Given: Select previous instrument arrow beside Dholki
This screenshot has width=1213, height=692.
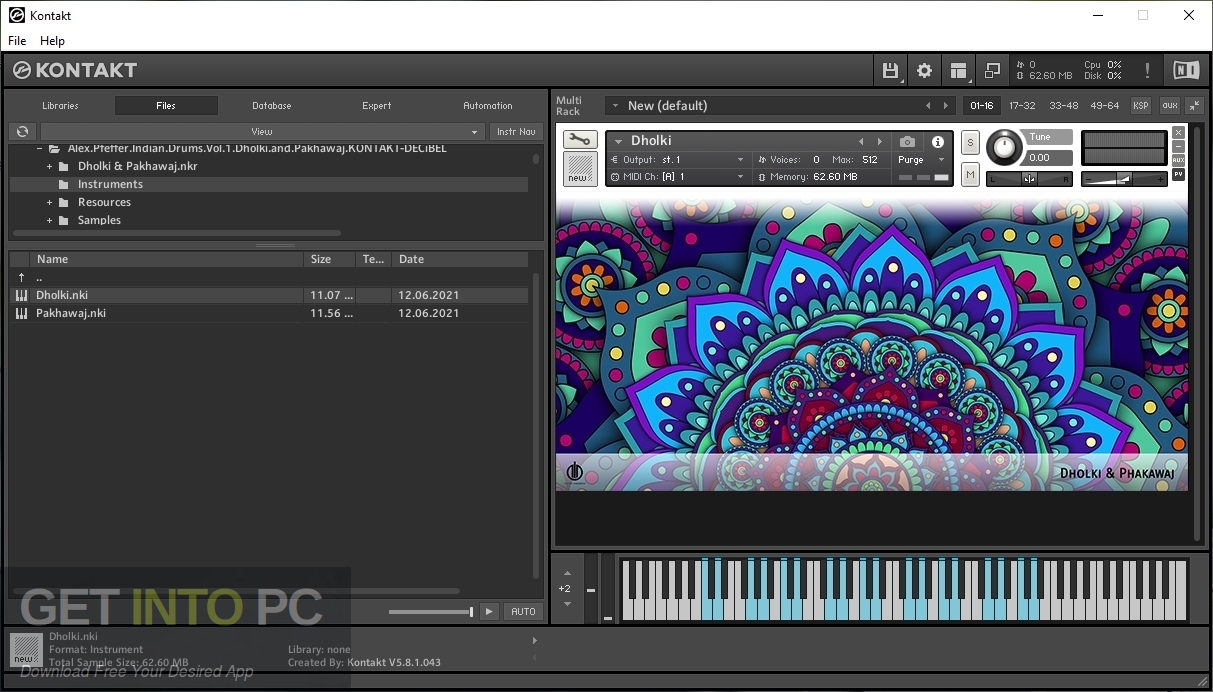Looking at the screenshot, I should [861, 142].
